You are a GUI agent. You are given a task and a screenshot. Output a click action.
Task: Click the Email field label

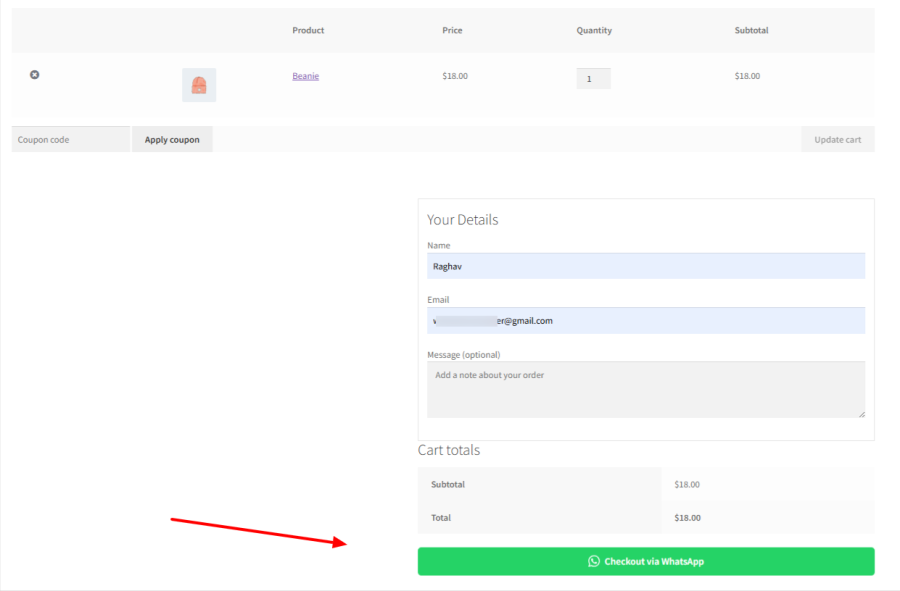tap(438, 300)
